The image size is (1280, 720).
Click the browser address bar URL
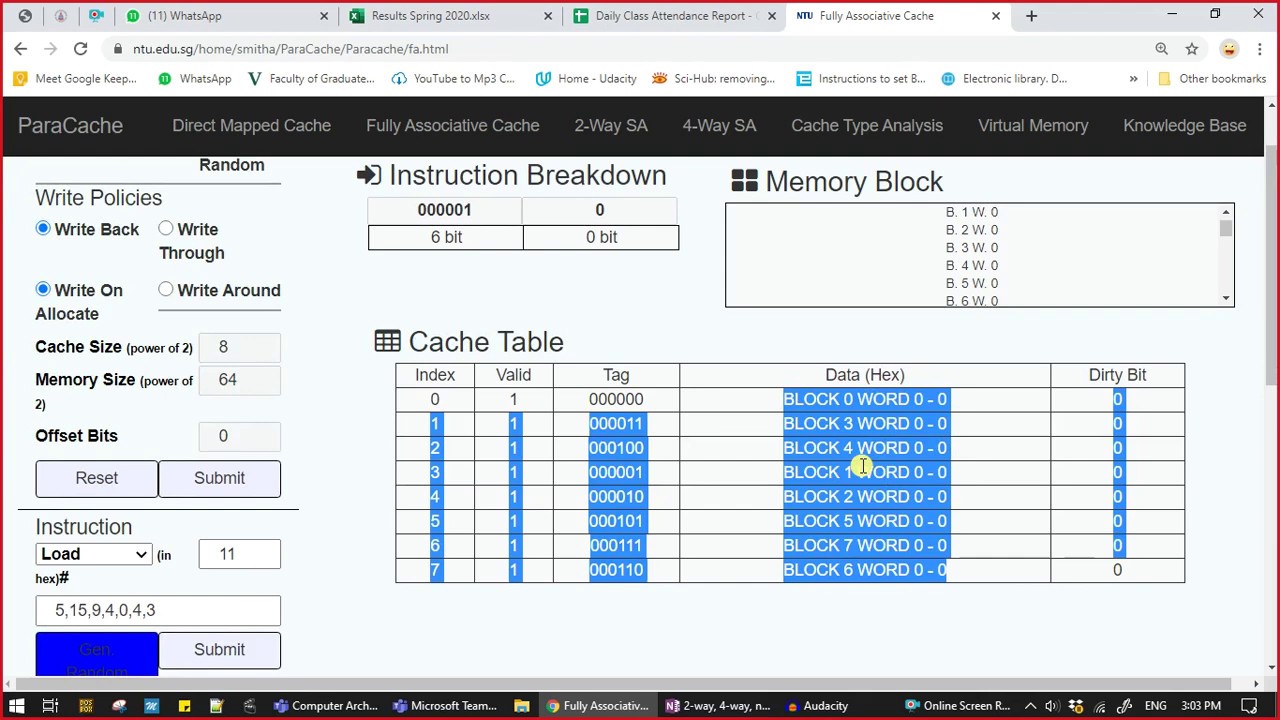tap(290, 48)
